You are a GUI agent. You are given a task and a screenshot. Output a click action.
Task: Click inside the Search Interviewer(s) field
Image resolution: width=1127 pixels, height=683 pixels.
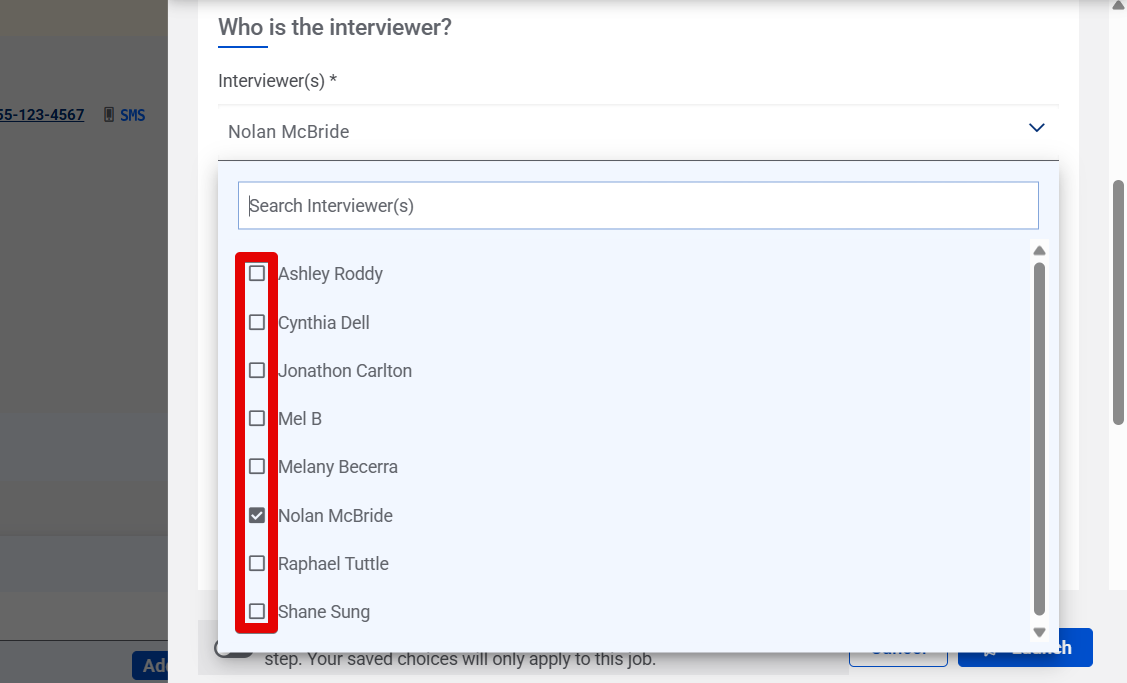click(638, 205)
